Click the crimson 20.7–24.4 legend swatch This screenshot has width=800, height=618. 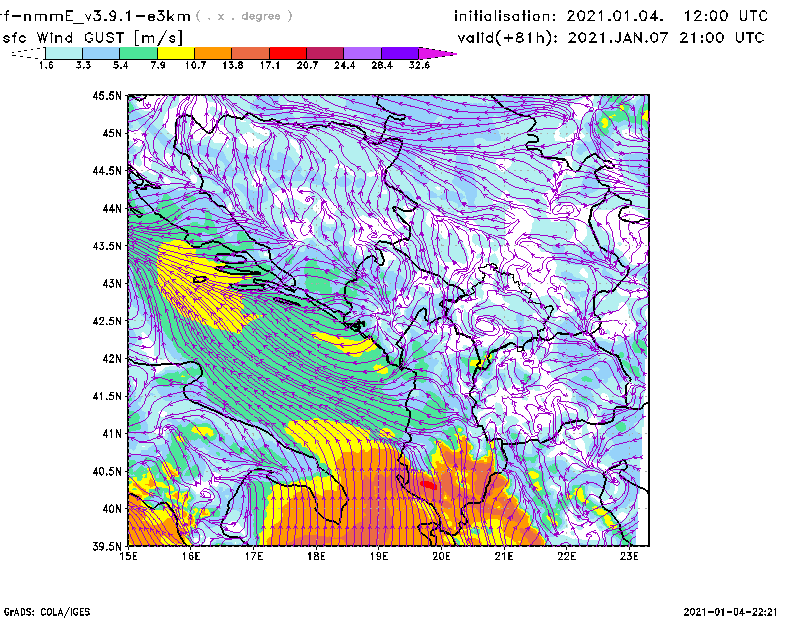coord(325,53)
